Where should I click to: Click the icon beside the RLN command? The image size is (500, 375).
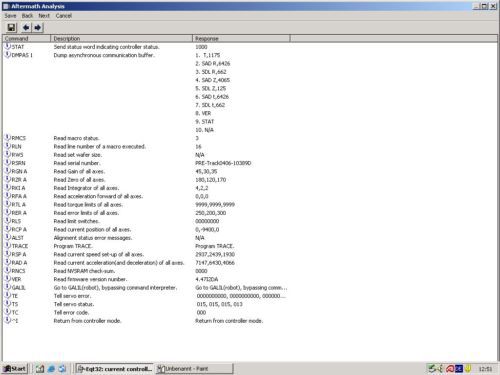(x=7, y=146)
